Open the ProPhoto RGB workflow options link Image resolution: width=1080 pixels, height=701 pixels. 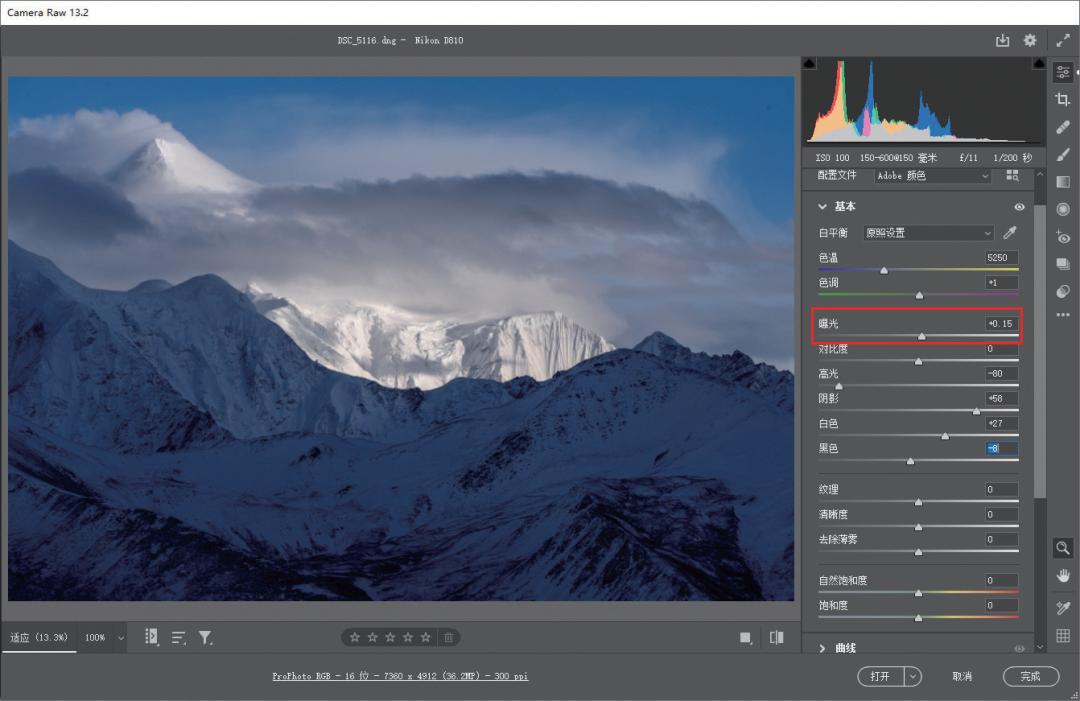coord(400,676)
